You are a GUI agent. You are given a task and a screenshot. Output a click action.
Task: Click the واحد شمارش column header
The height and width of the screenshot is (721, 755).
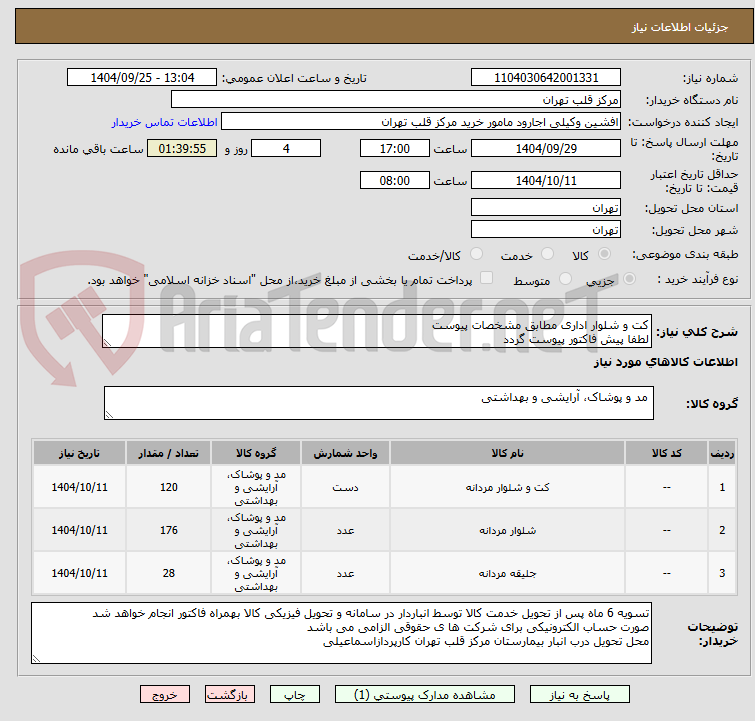pyautogui.click(x=345, y=453)
